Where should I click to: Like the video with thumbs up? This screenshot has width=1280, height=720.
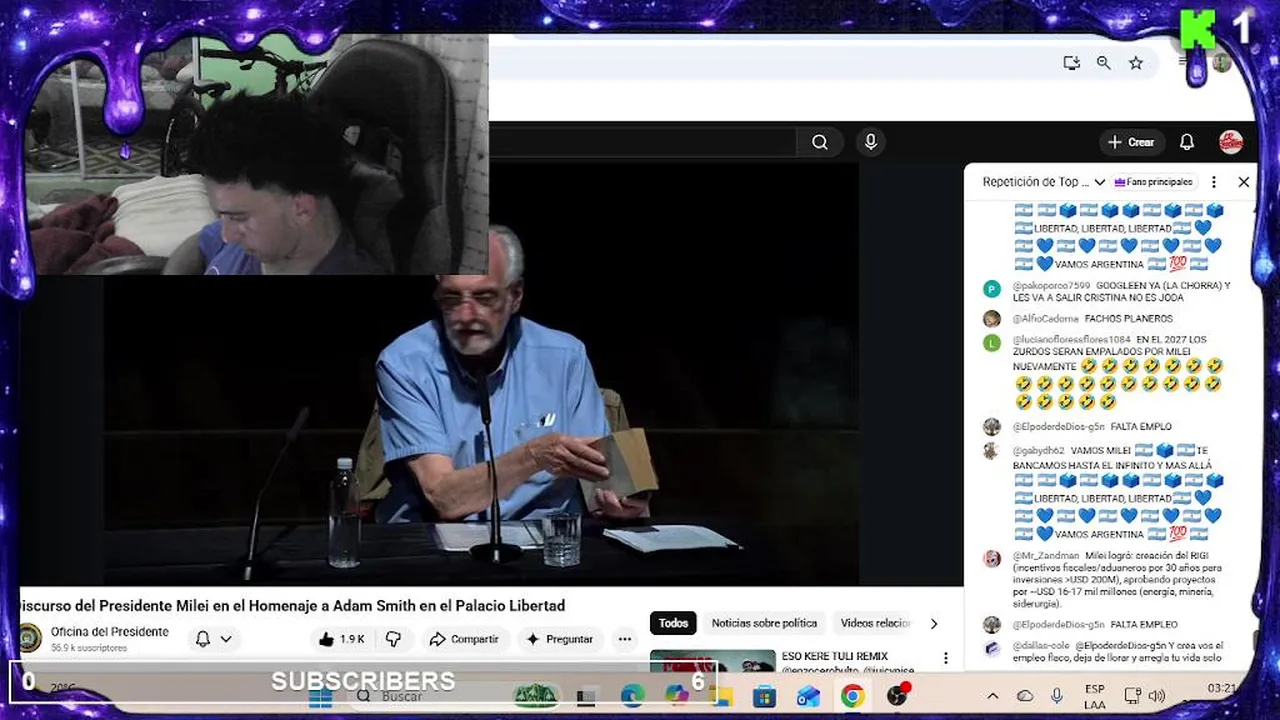342,639
